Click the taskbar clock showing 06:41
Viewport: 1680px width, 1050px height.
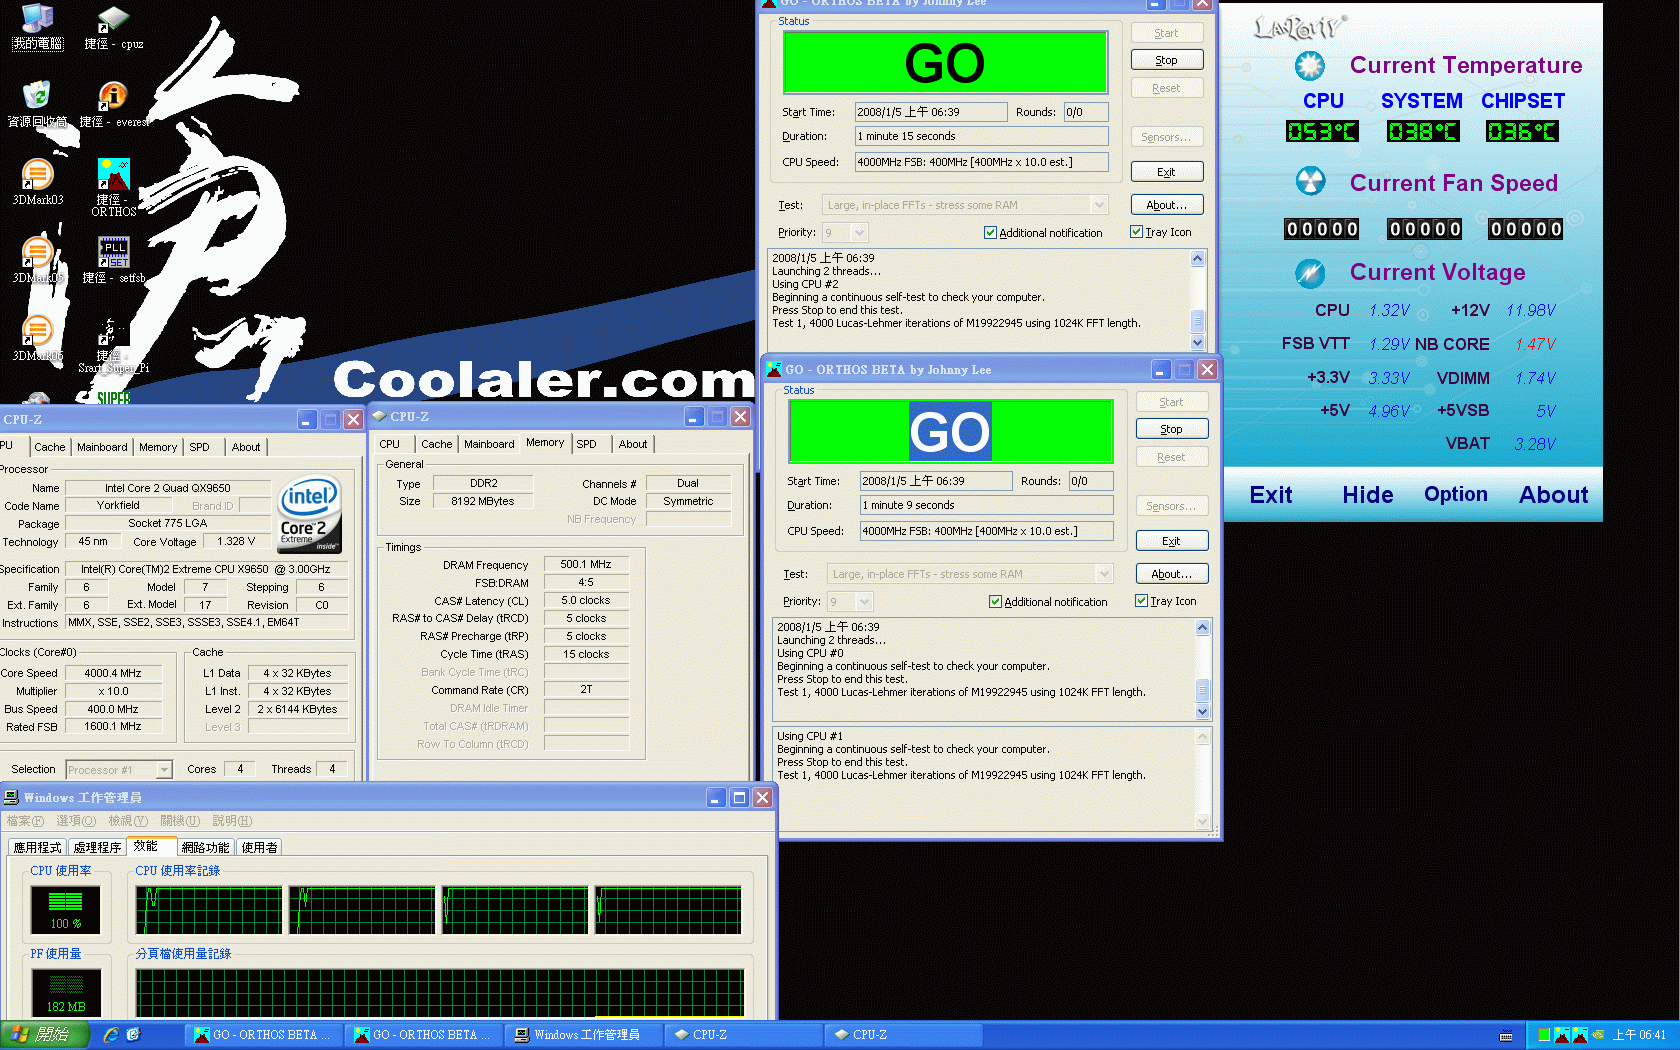pyautogui.click(x=1639, y=1036)
